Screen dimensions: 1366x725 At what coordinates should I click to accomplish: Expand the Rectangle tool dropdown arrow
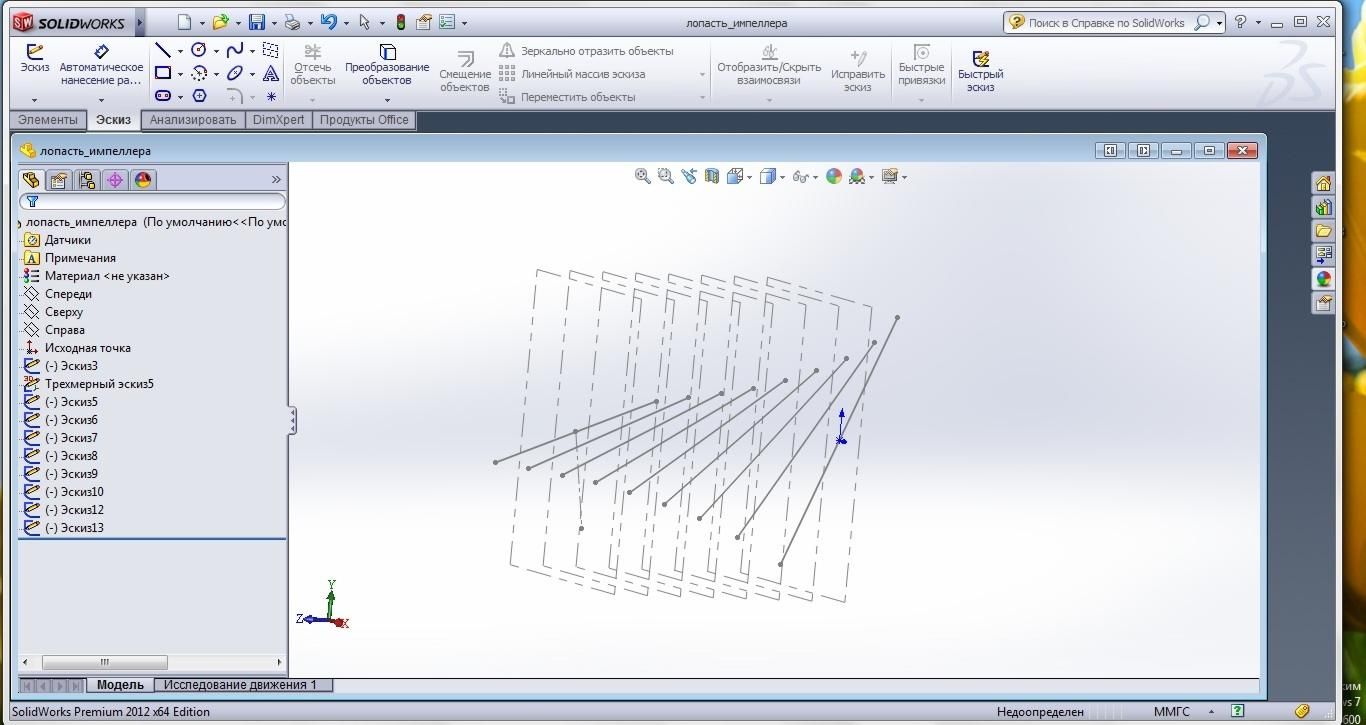180,74
